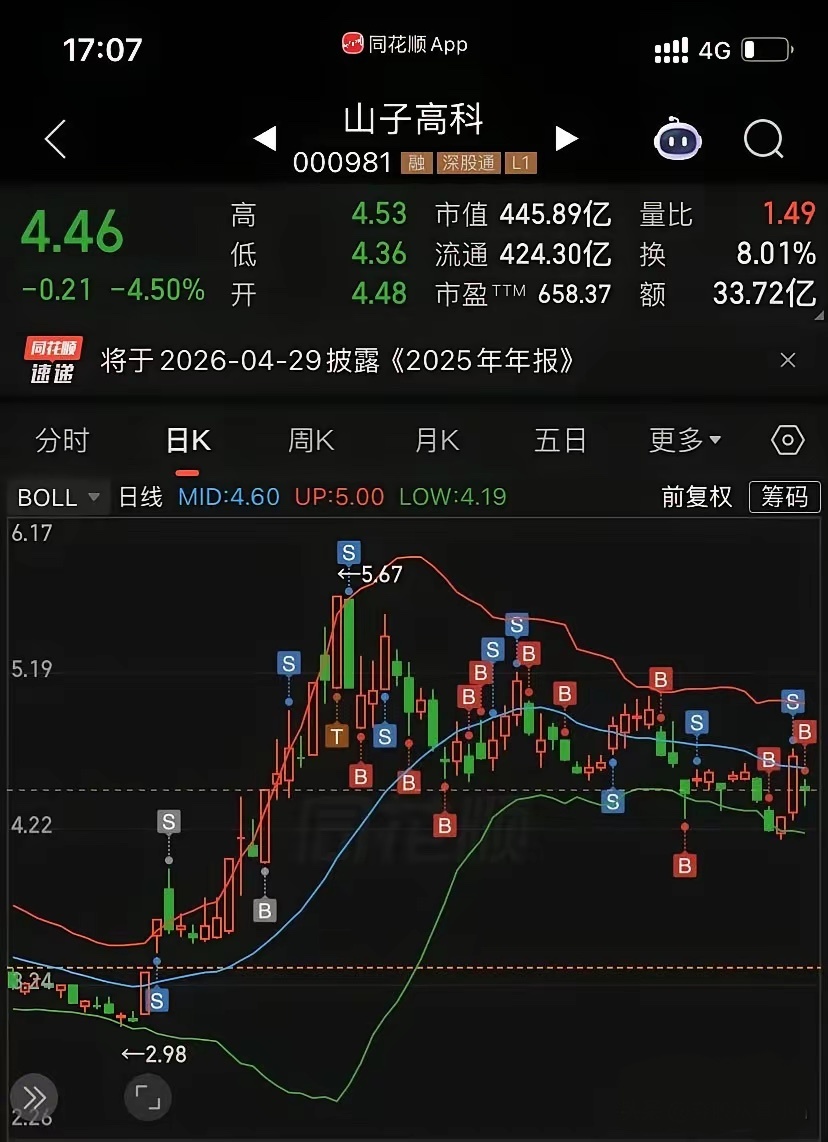Tap the AI robot assistant icon

678,139
